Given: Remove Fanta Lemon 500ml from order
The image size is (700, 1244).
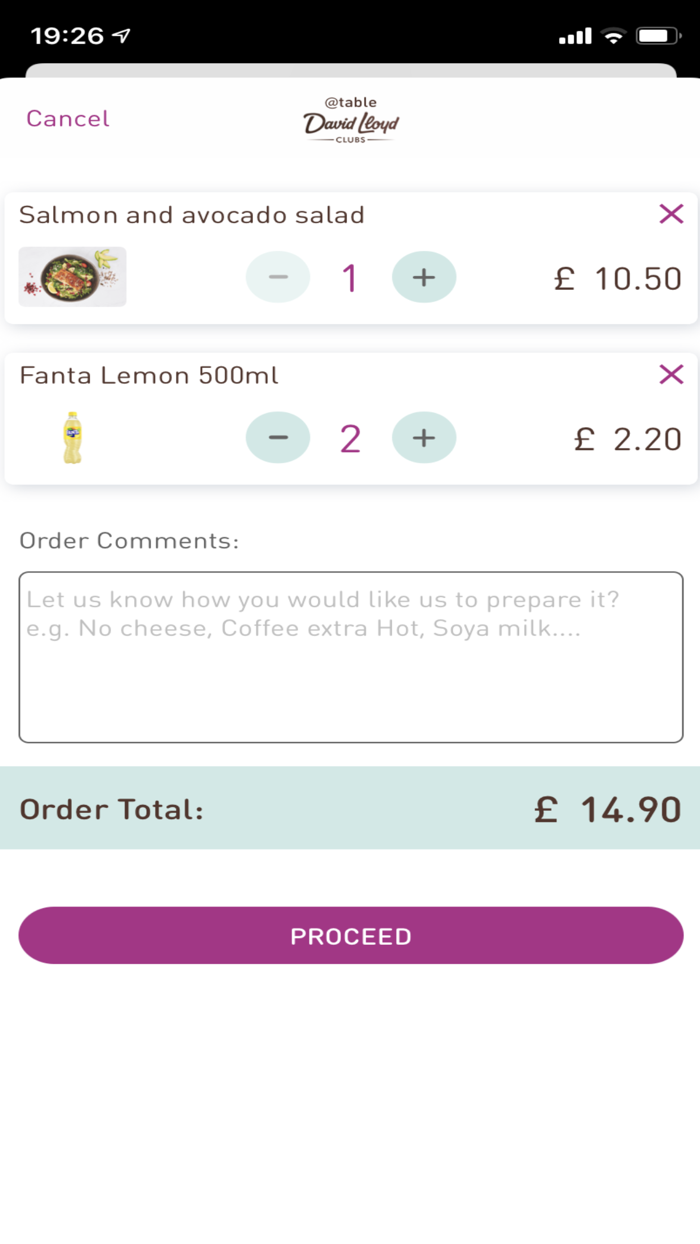Looking at the screenshot, I should (671, 375).
